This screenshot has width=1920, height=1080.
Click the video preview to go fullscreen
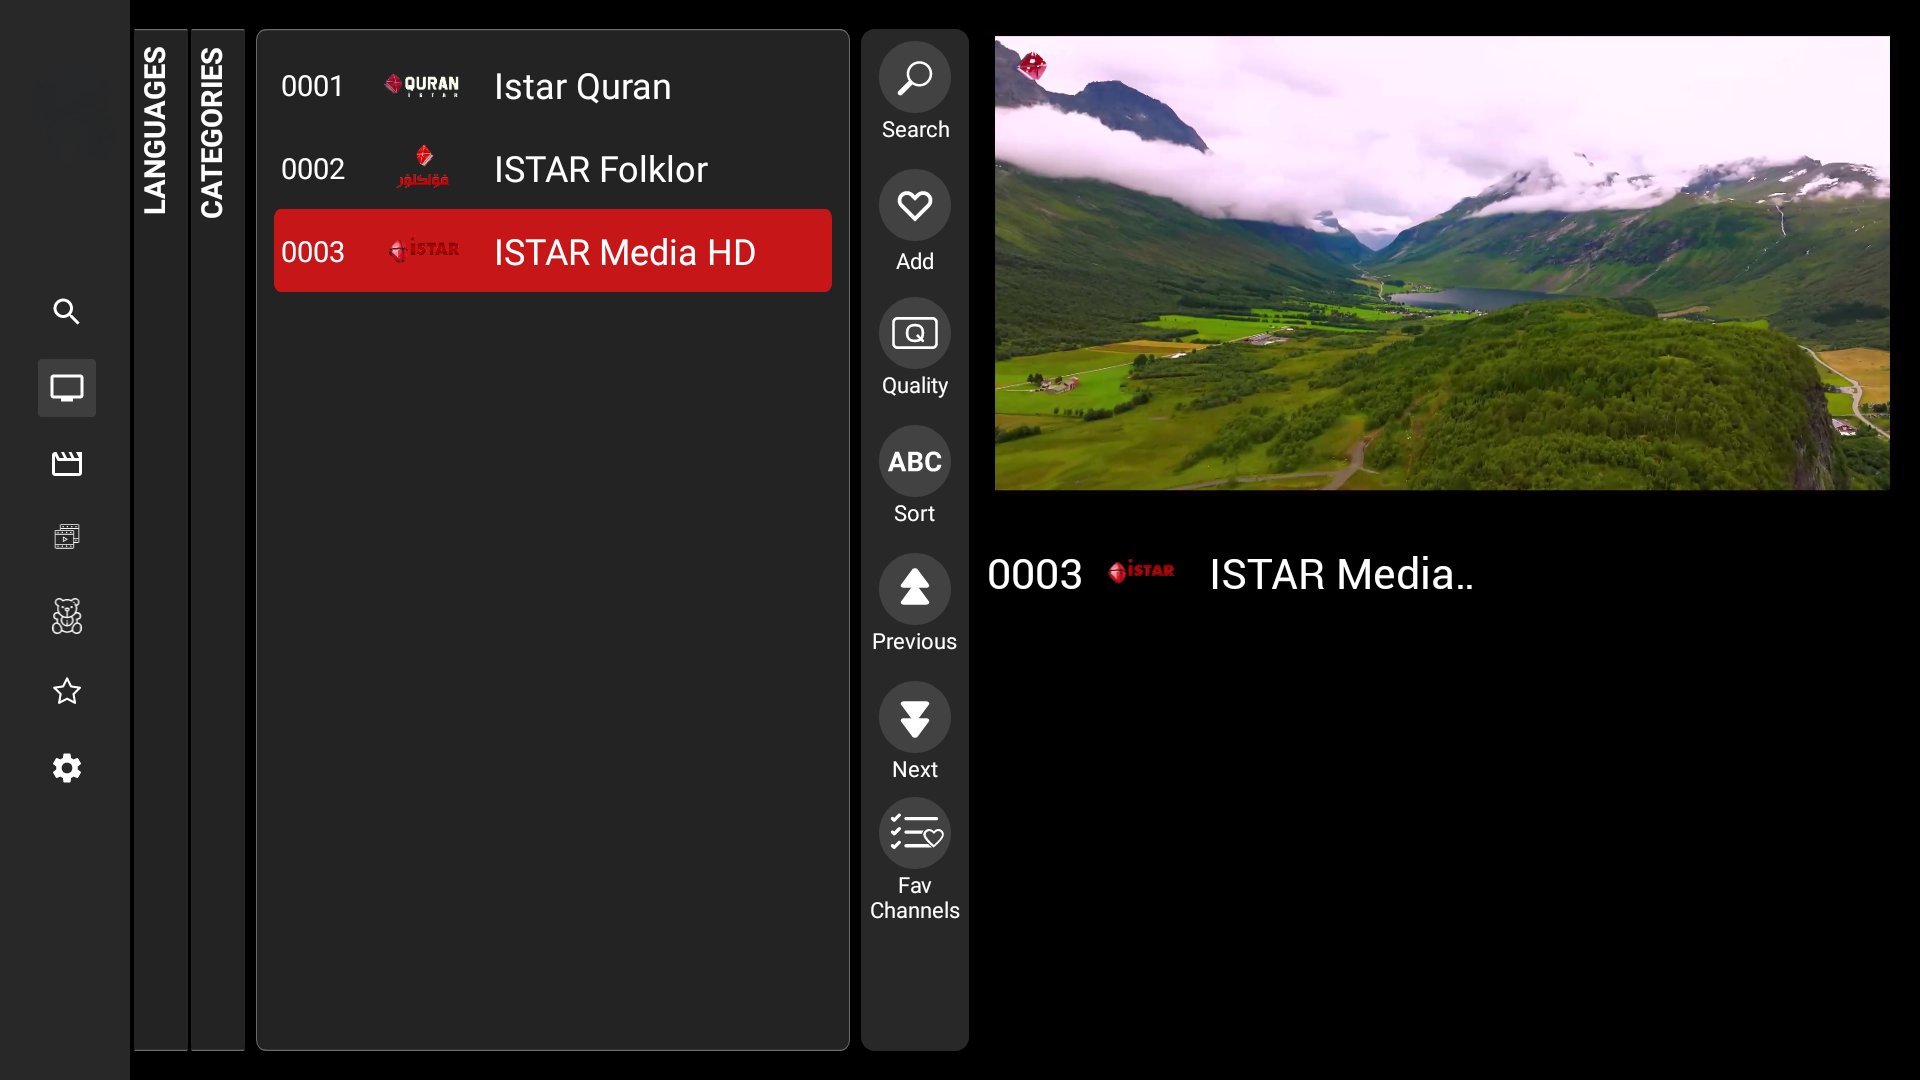pos(1440,262)
